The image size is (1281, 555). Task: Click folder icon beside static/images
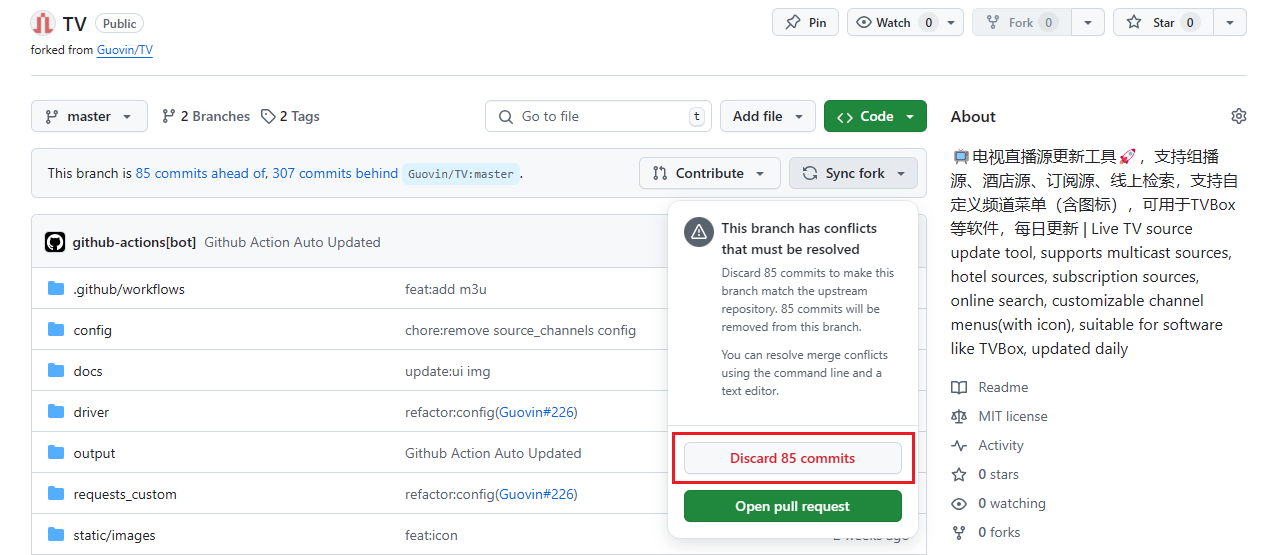[56, 535]
